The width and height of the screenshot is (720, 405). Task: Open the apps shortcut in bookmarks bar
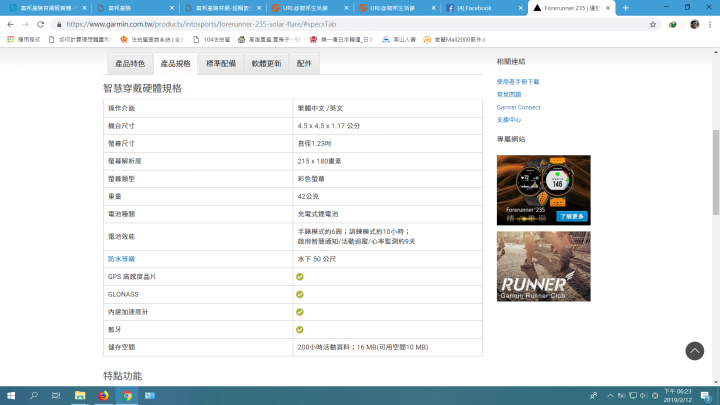coord(24,39)
